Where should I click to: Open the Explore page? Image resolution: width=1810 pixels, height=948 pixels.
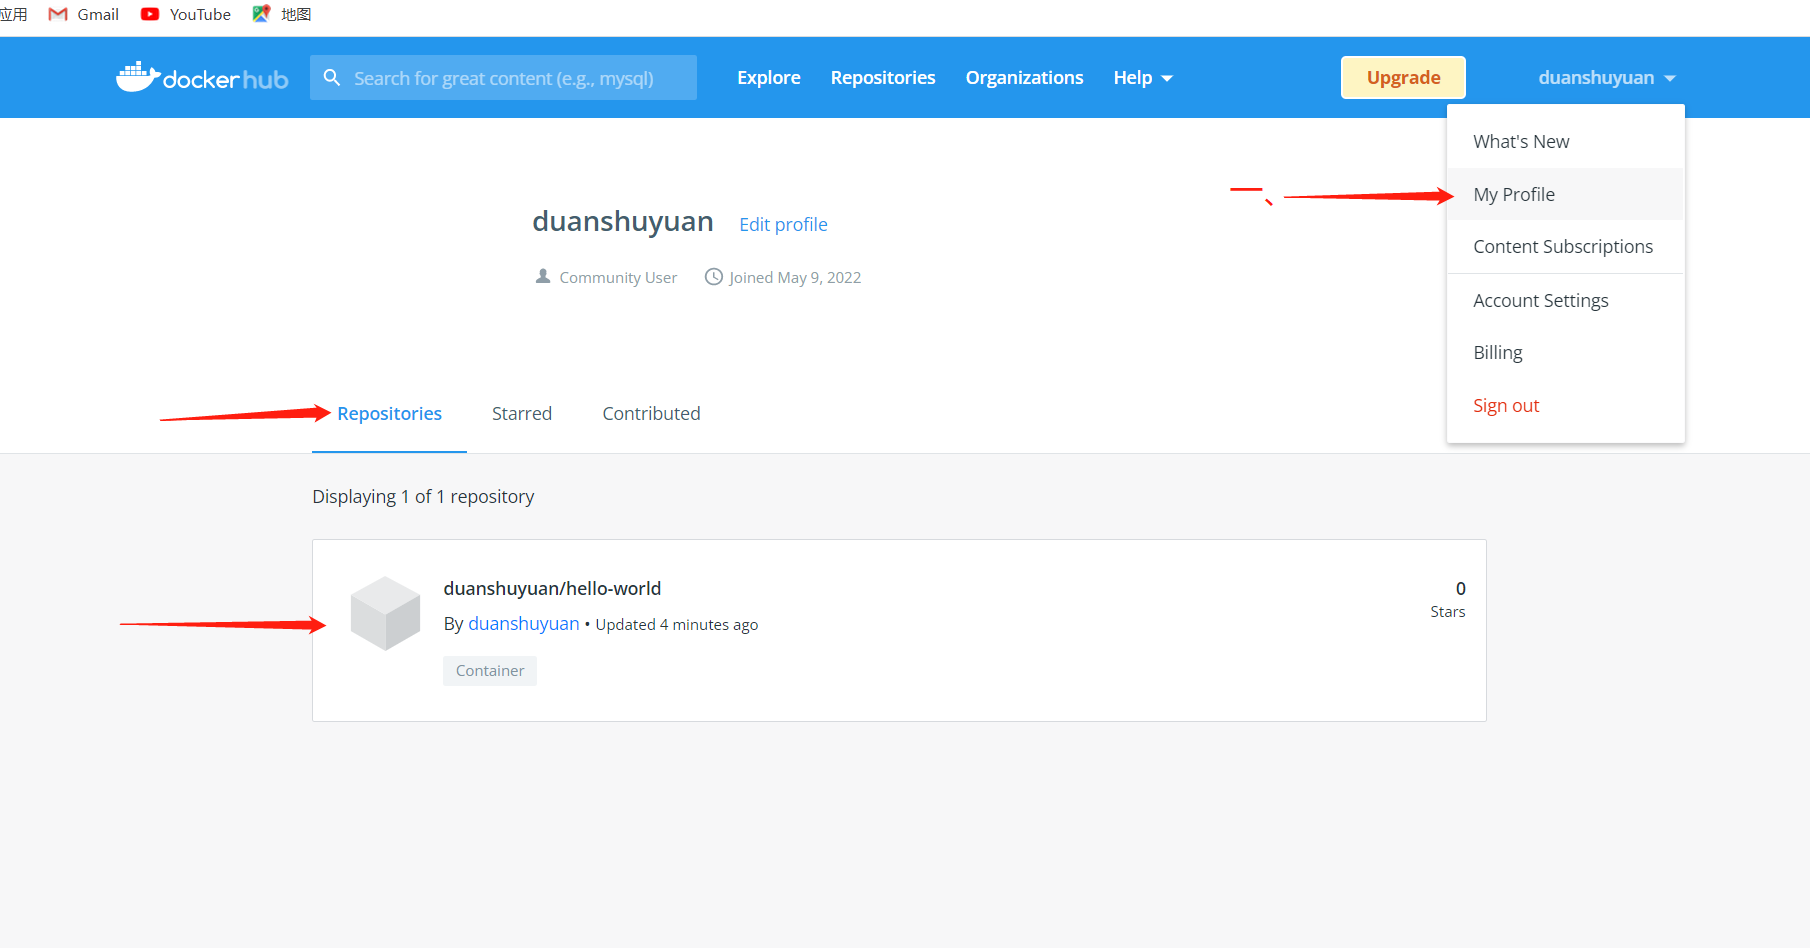tap(769, 78)
